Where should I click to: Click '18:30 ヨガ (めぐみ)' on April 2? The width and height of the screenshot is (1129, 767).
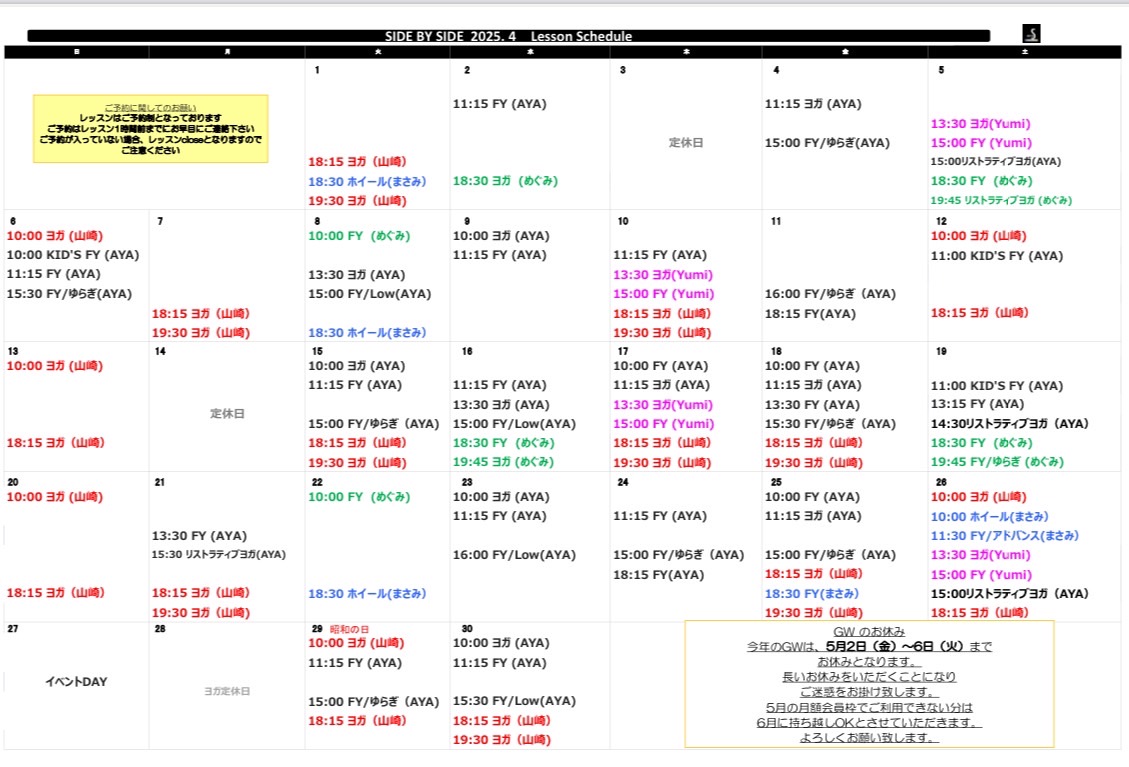click(505, 181)
